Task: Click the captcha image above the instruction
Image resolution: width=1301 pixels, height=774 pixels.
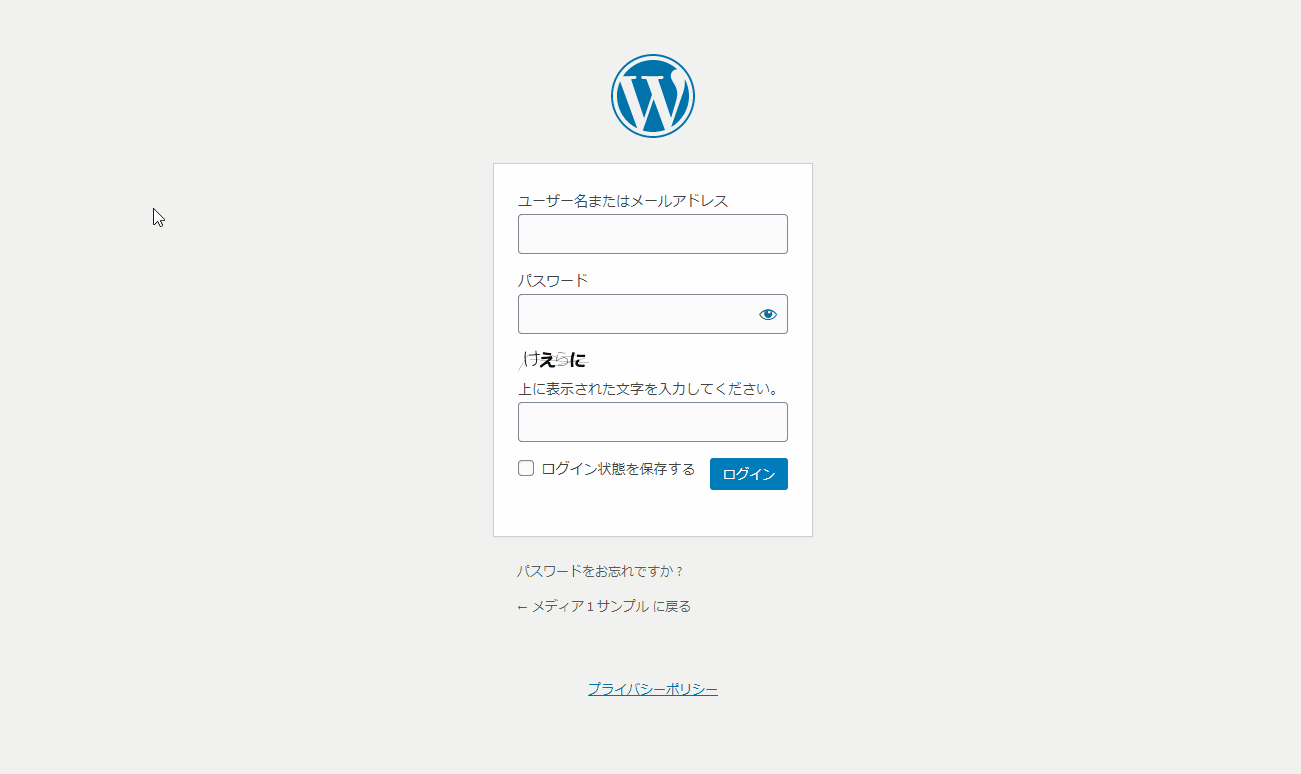Action: tap(553, 360)
